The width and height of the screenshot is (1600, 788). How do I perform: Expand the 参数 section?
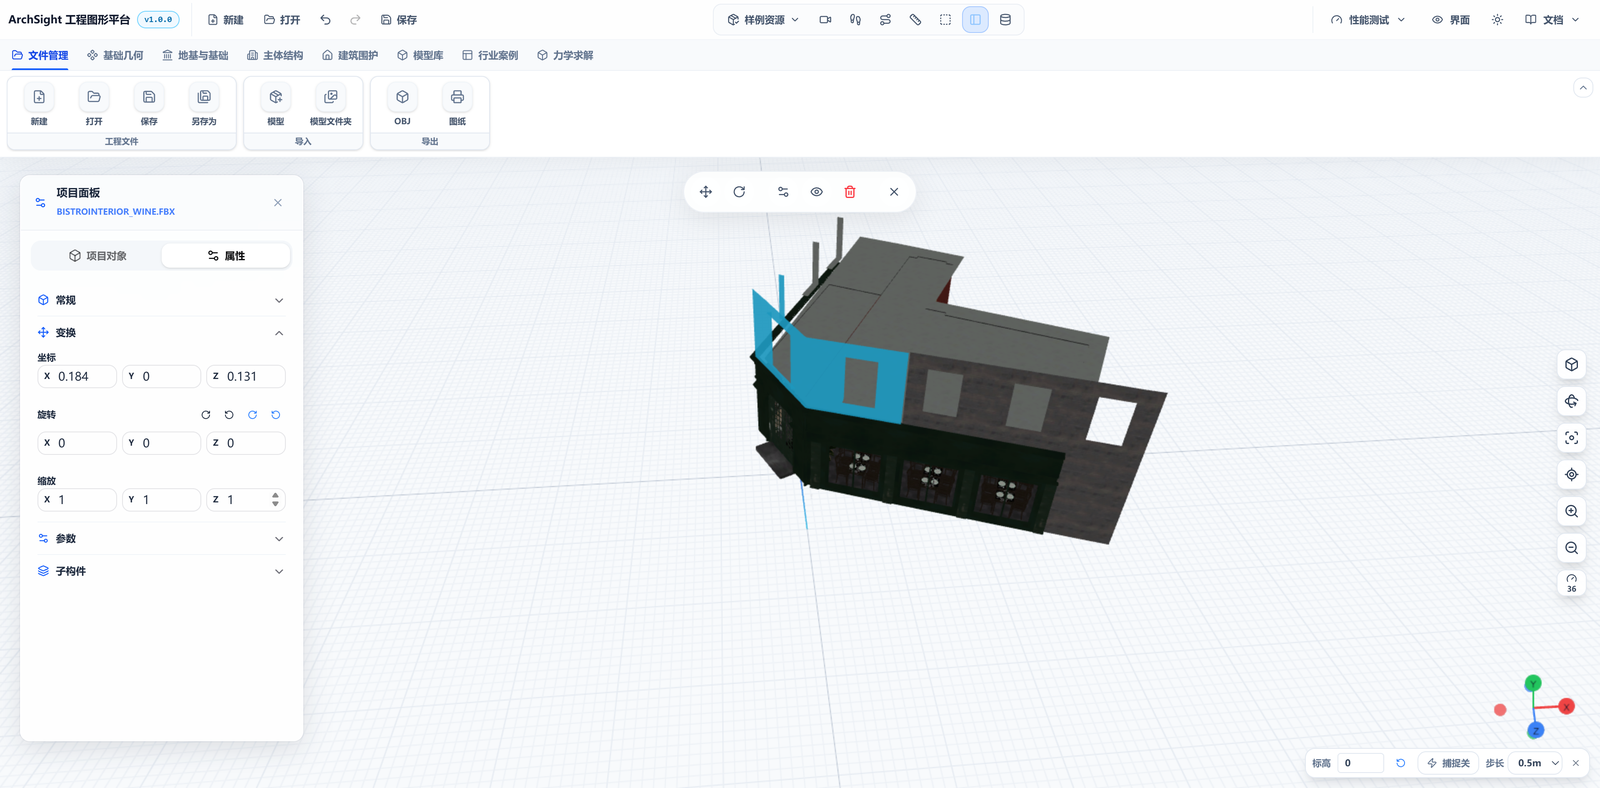(161, 539)
